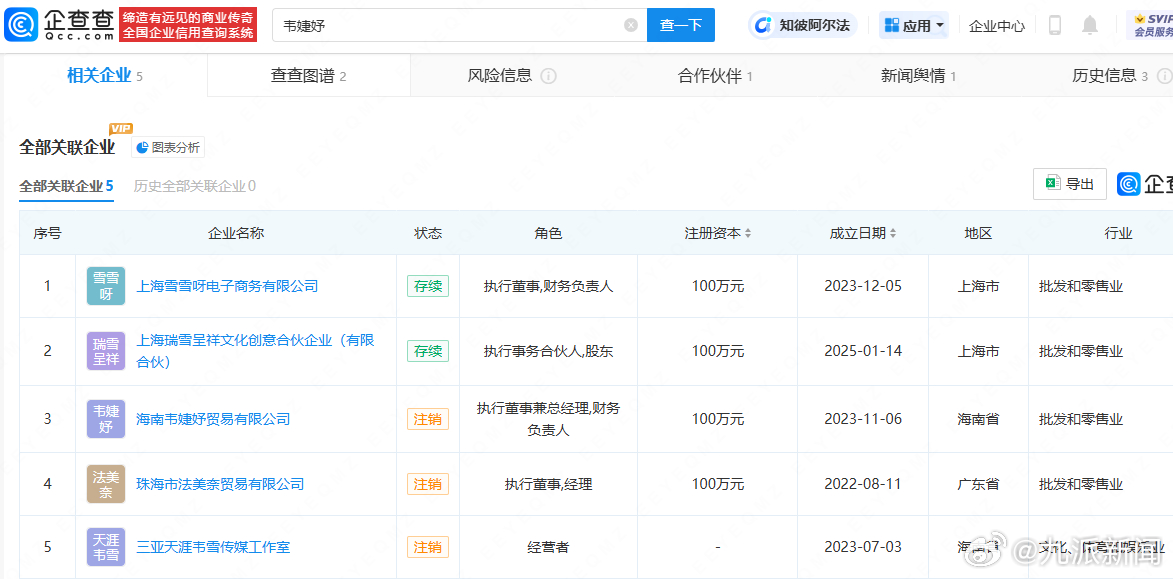This screenshot has width=1173, height=579.
Task: Open 三亚天涯韦雪传媒工作室 link
Action: (x=212, y=547)
